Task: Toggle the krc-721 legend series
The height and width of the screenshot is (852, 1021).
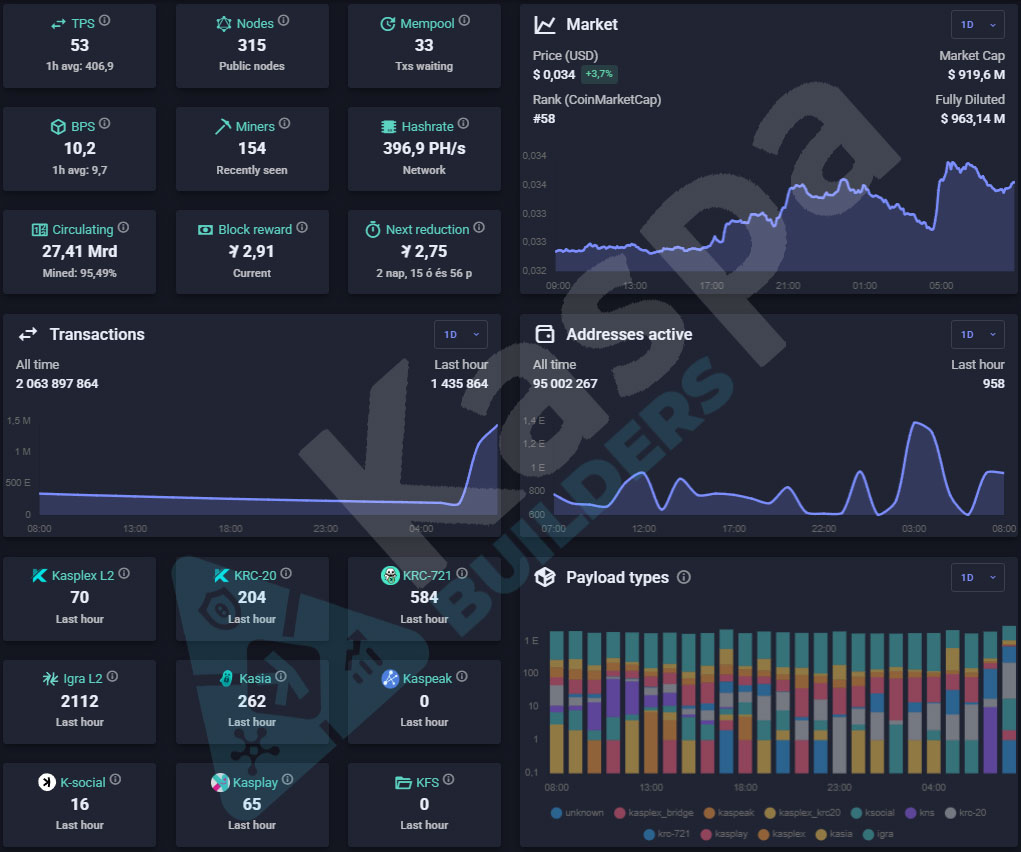Action: tap(667, 834)
